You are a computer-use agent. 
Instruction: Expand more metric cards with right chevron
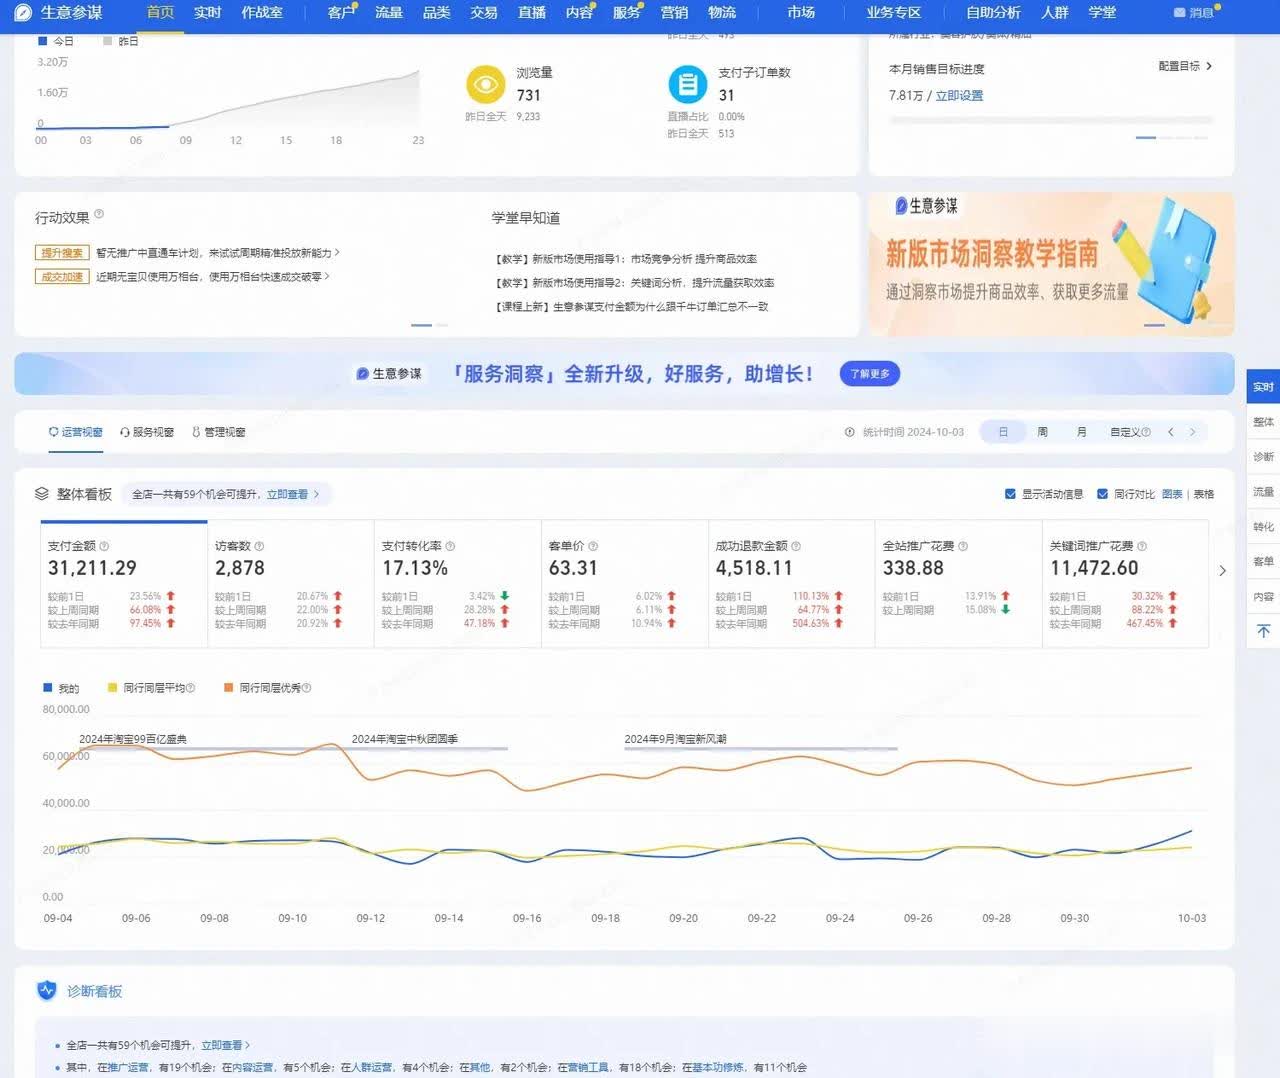coord(1222,571)
